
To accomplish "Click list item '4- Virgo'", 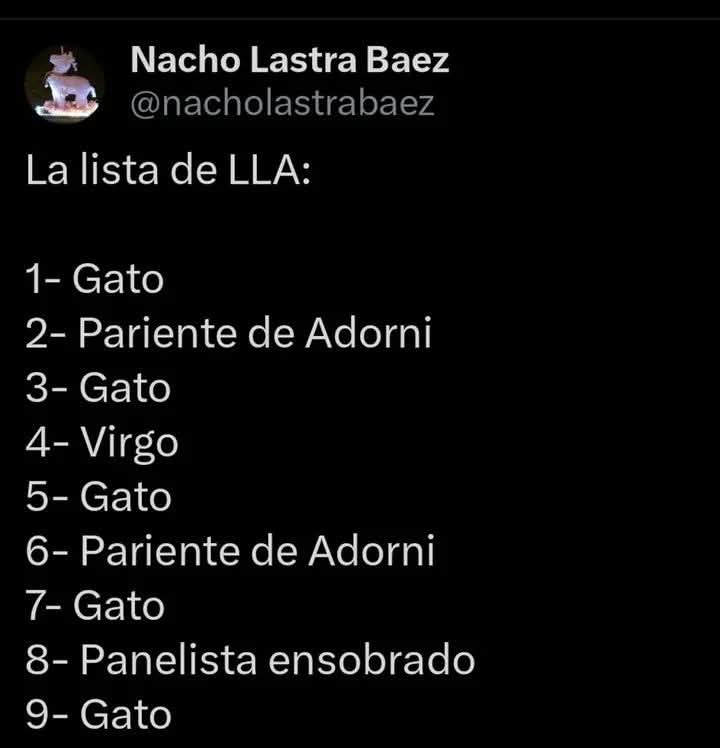I will click(102, 442).
